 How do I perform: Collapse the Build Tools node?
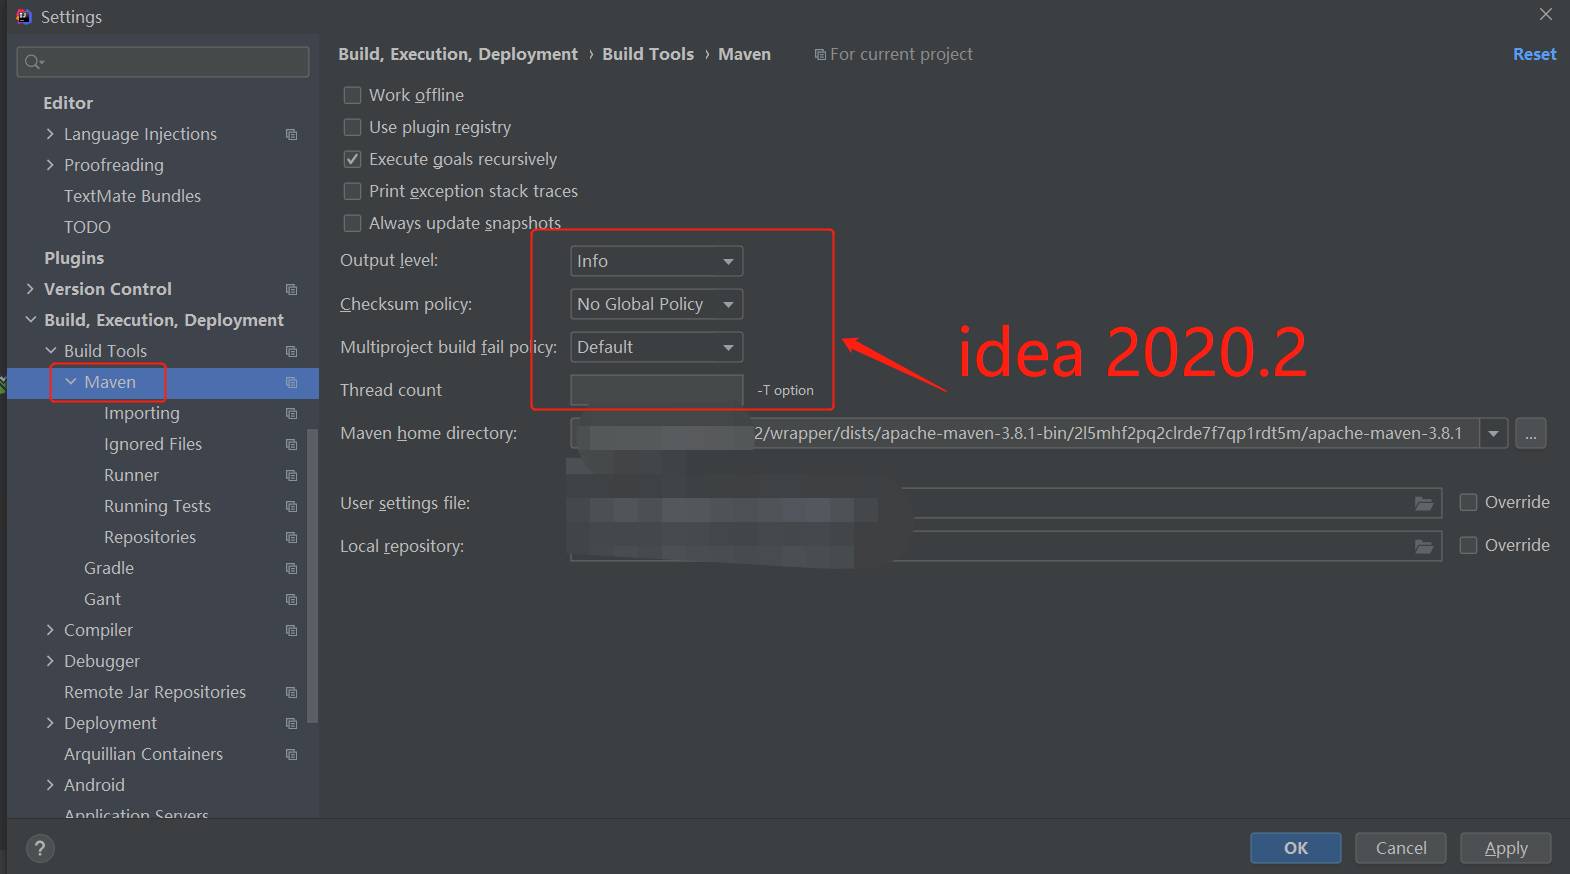pos(50,351)
